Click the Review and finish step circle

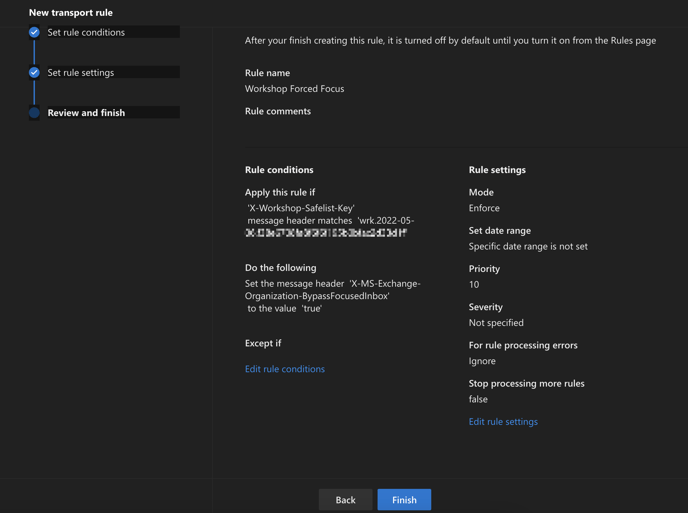(x=34, y=113)
